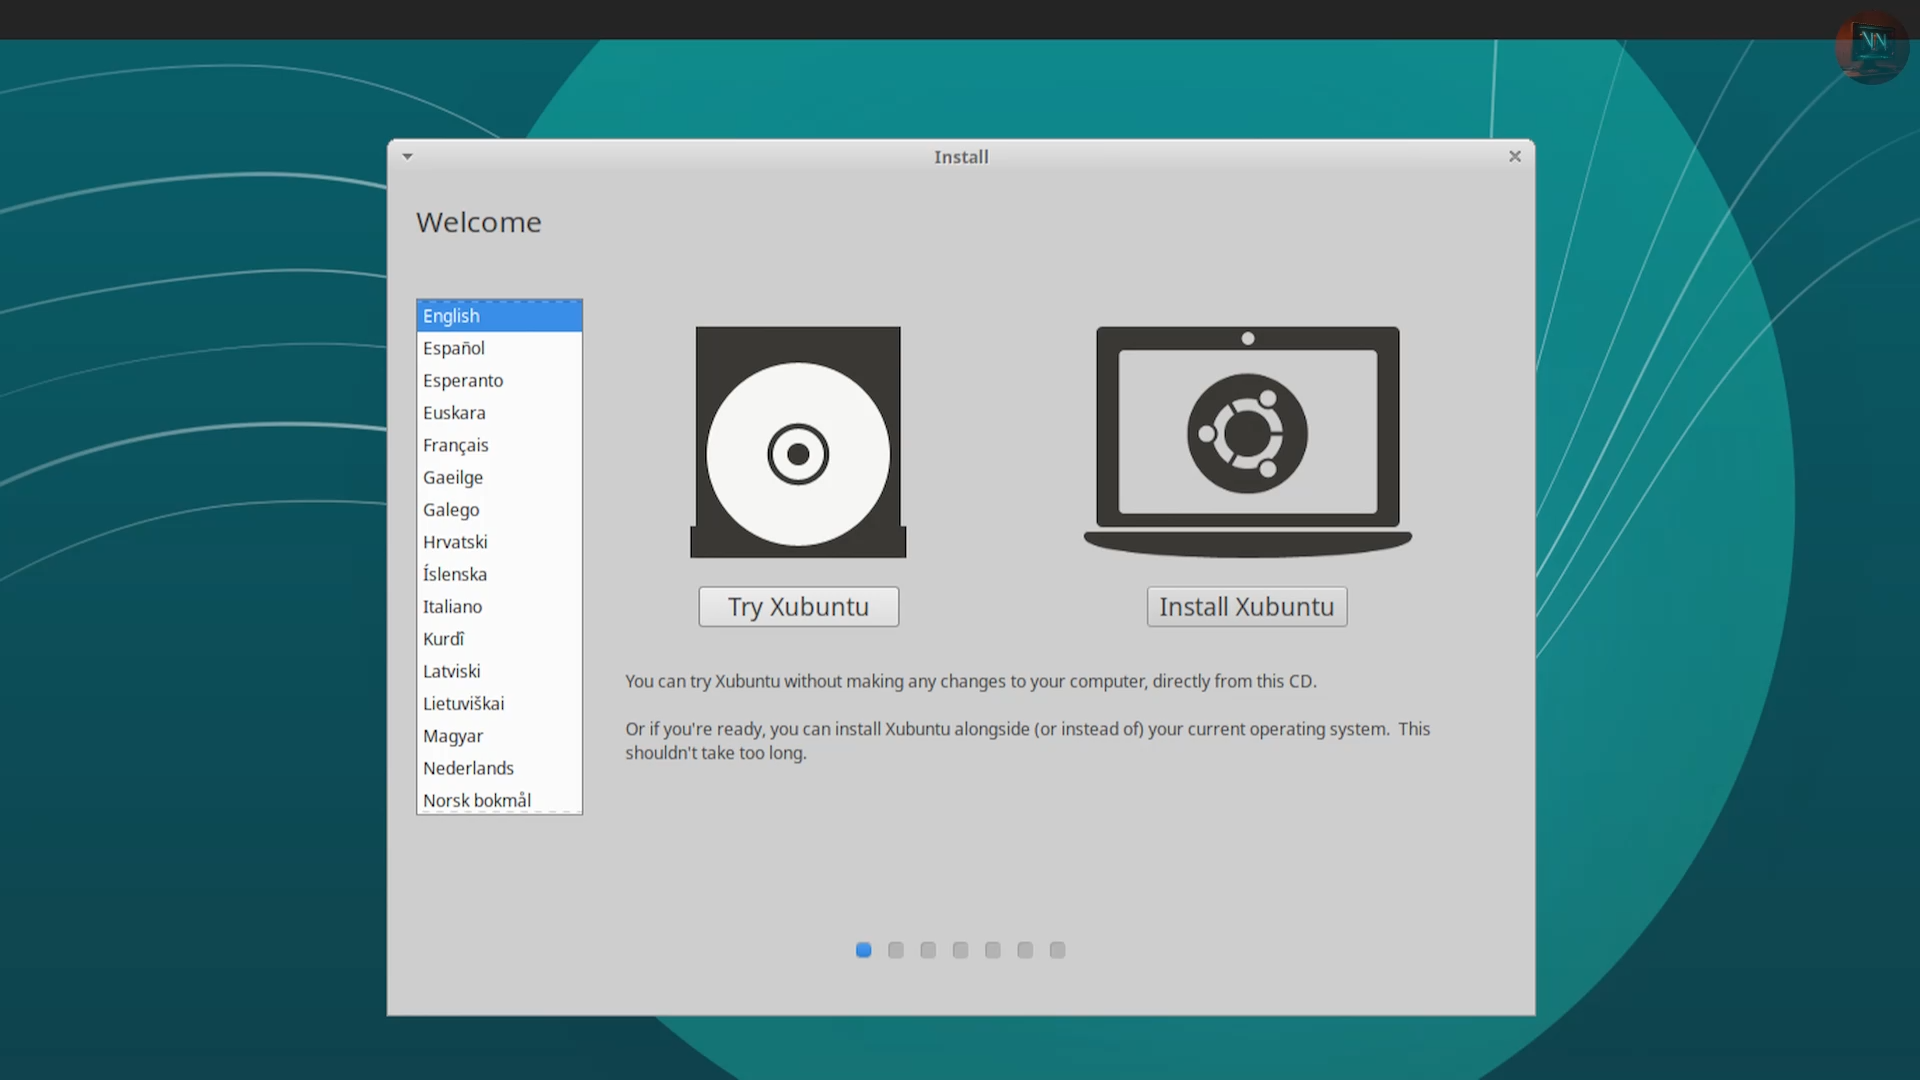
Task: Select Hrvatski in the language list
Action: [x=455, y=542]
